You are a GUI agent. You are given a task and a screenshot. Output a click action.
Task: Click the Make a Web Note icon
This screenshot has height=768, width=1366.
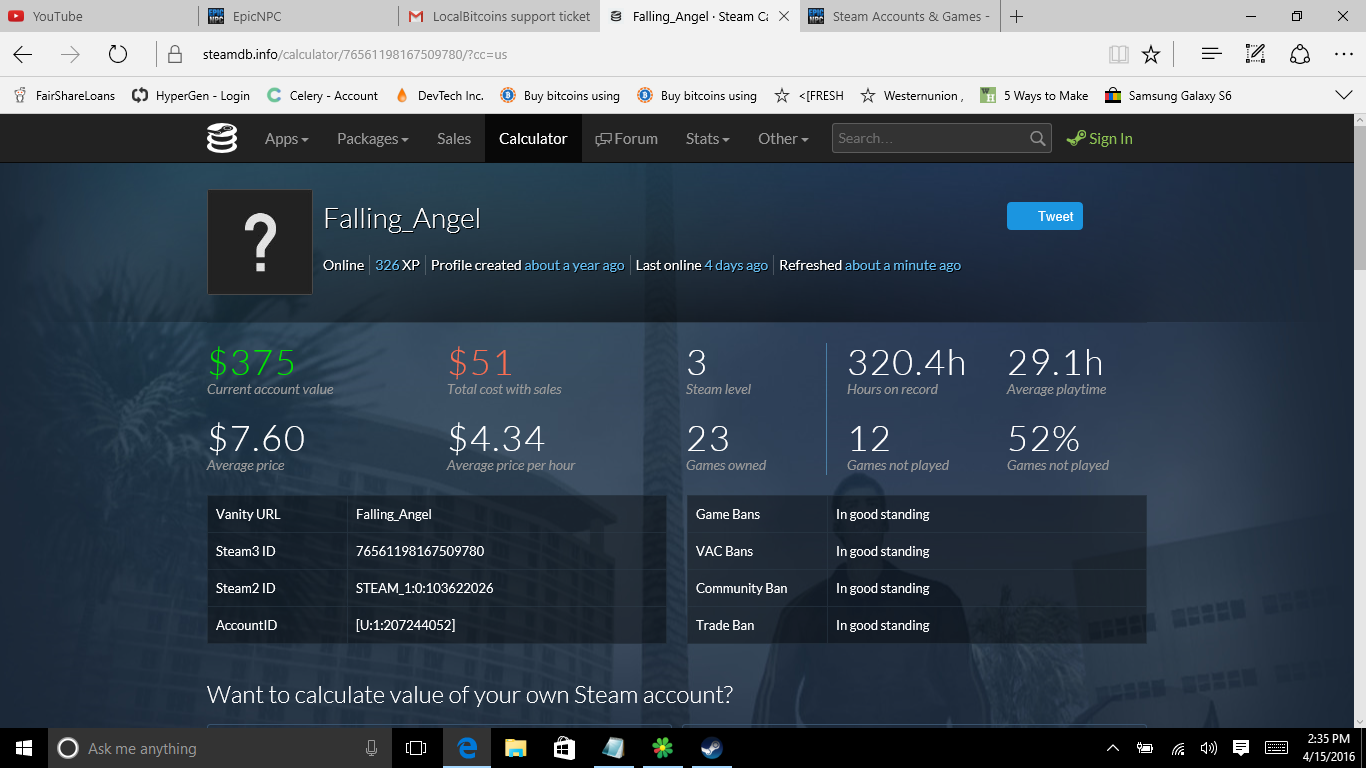coord(1255,54)
